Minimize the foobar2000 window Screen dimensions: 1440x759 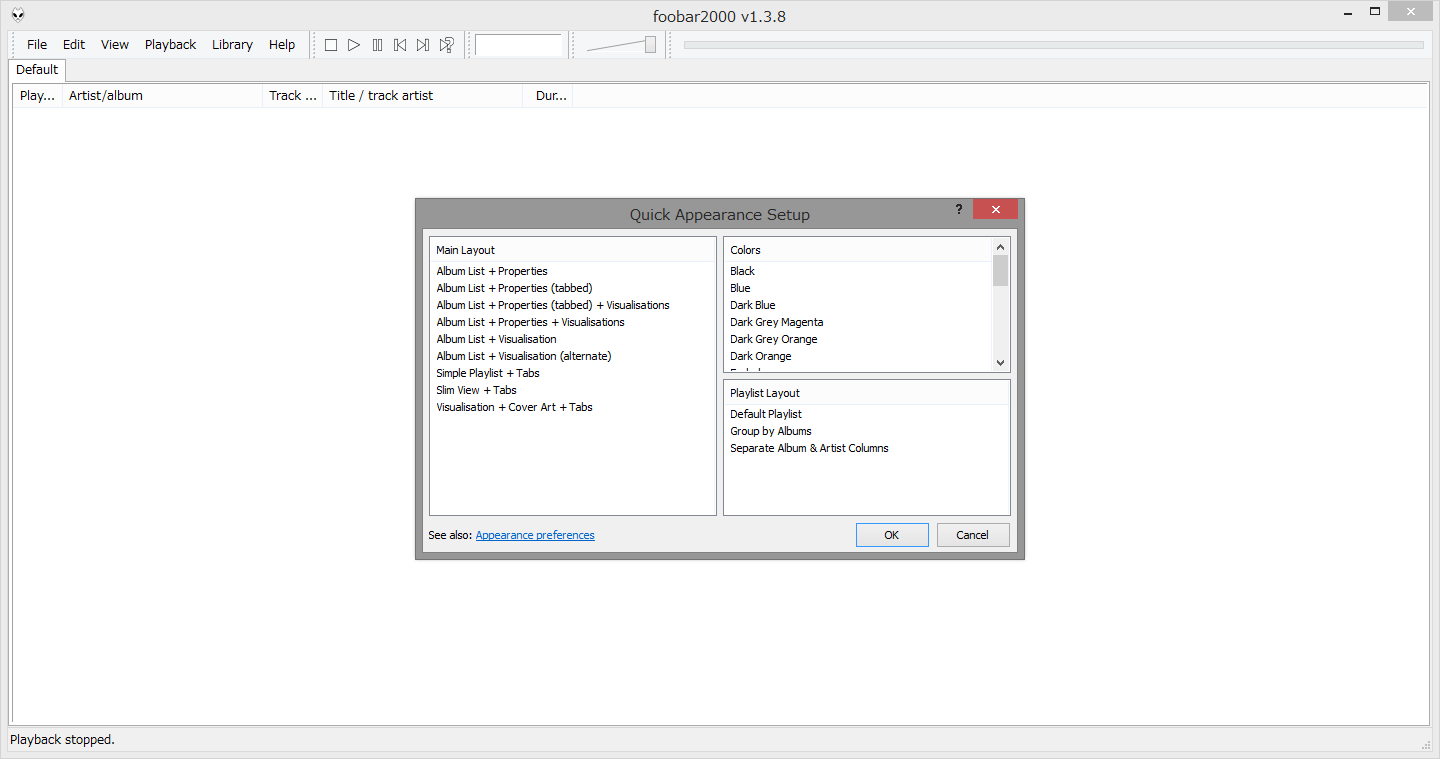(1346, 12)
